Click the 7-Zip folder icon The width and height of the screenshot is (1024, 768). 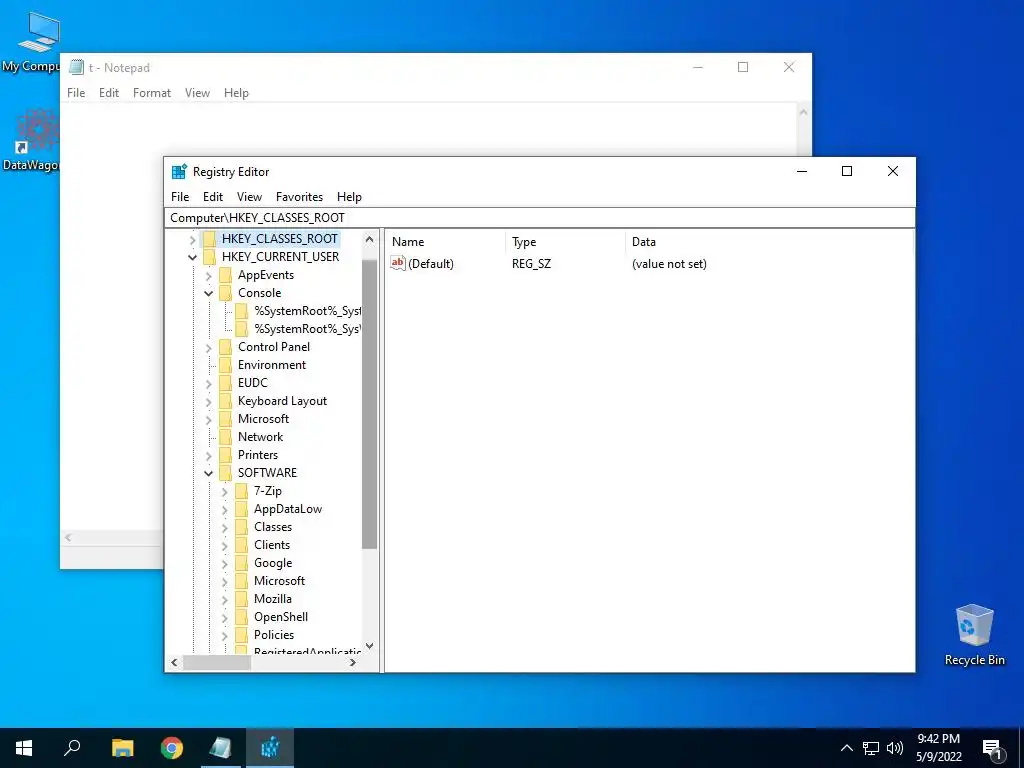(x=242, y=490)
